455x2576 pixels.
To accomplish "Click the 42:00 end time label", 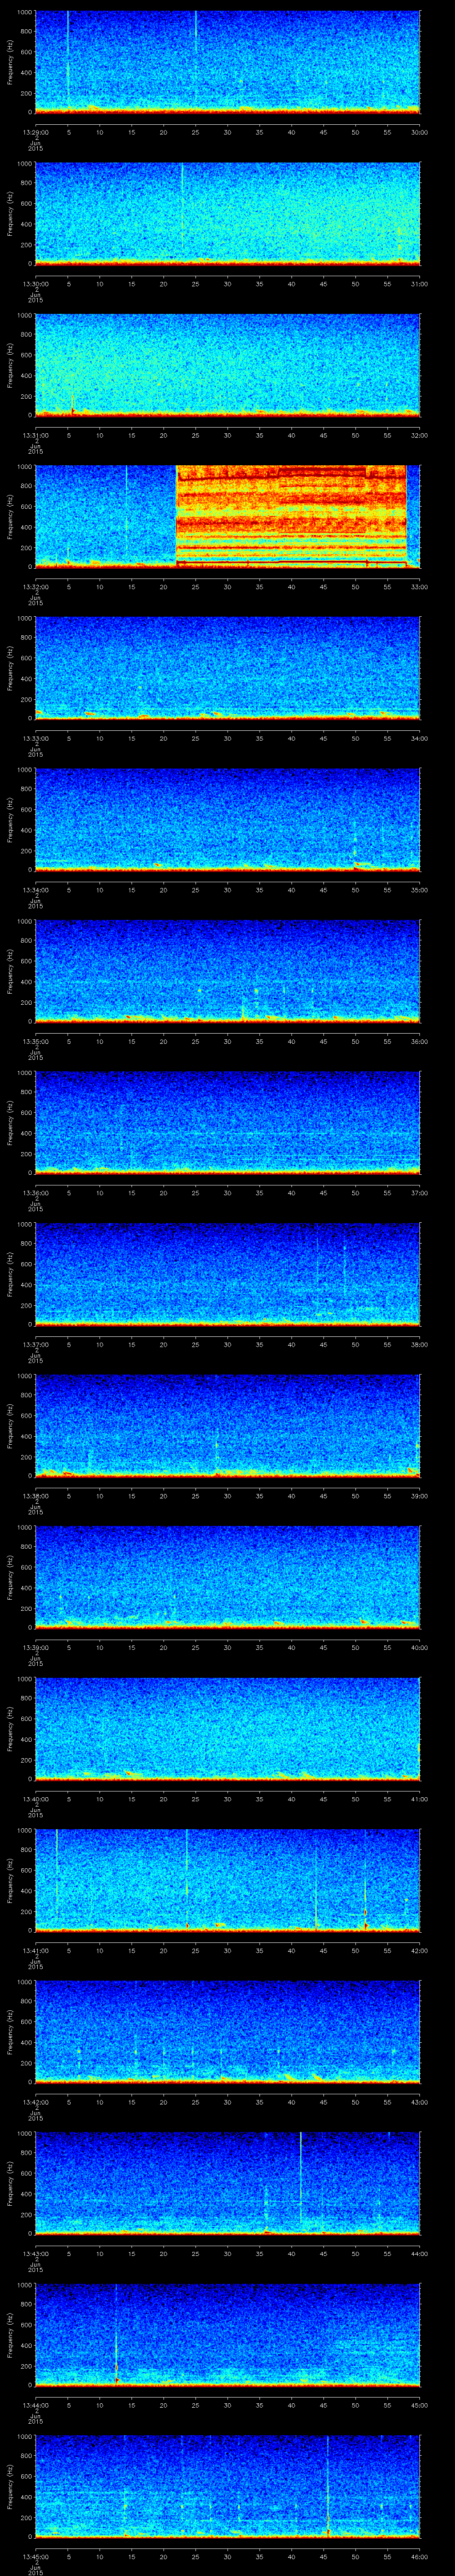I will (419, 1950).
